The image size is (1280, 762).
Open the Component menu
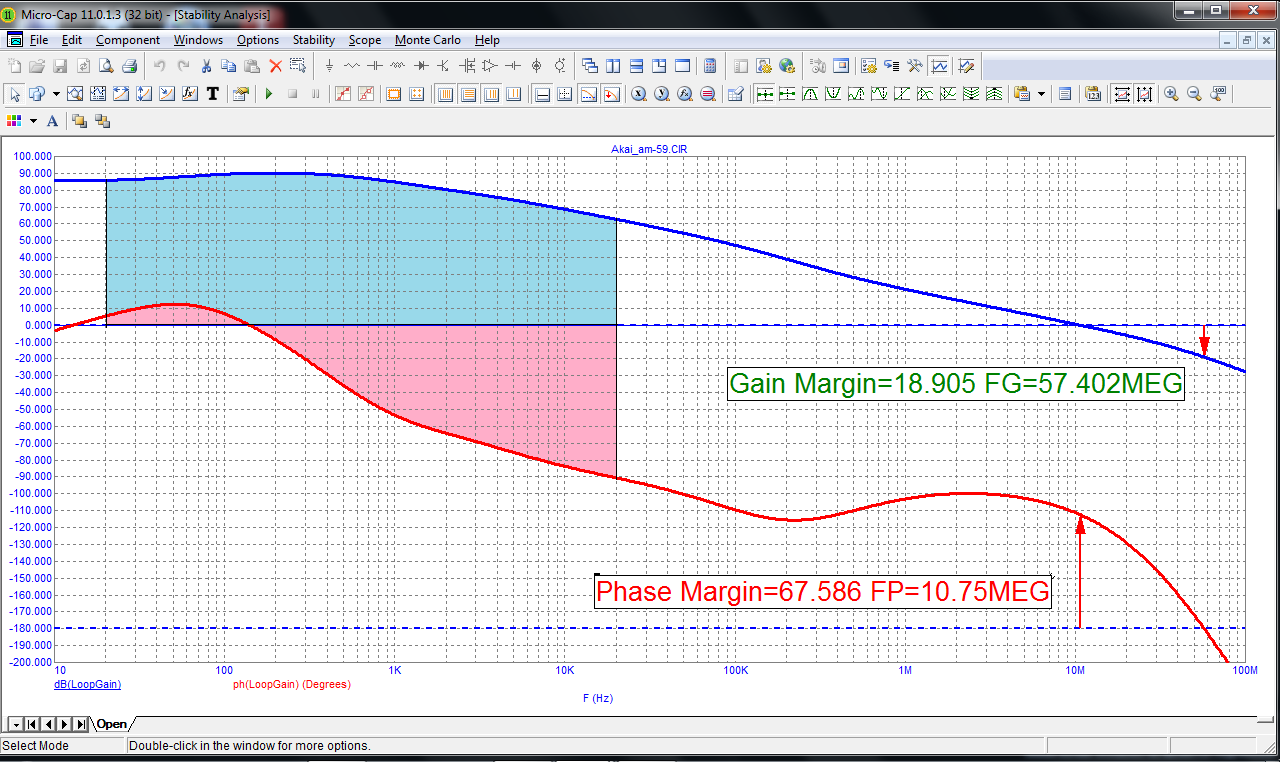pyautogui.click(x=128, y=40)
